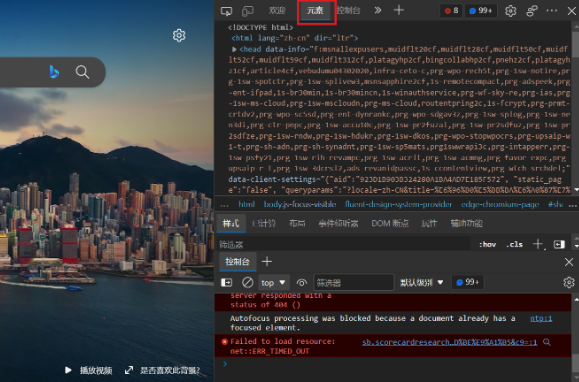Viewport: 579px width, 382px height.
Task: Toggle :hov element state
Action: pos(487,244)
